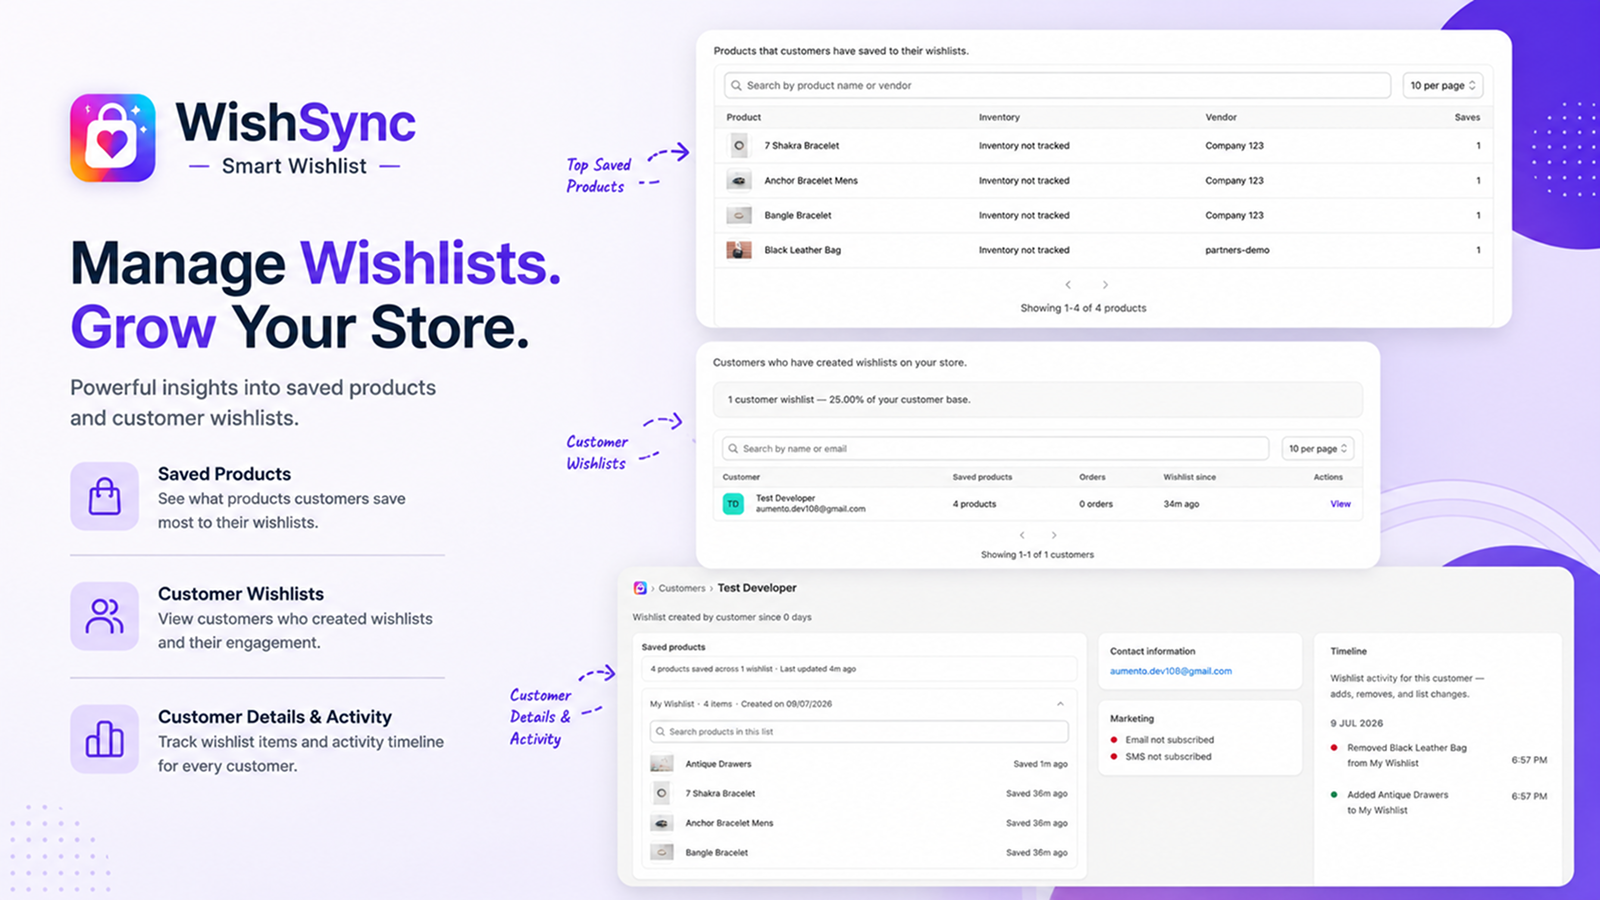Select the Bangle Bracelet name in the products table
The height and width of the screenshot is (900, 1600).
point(798,216)
